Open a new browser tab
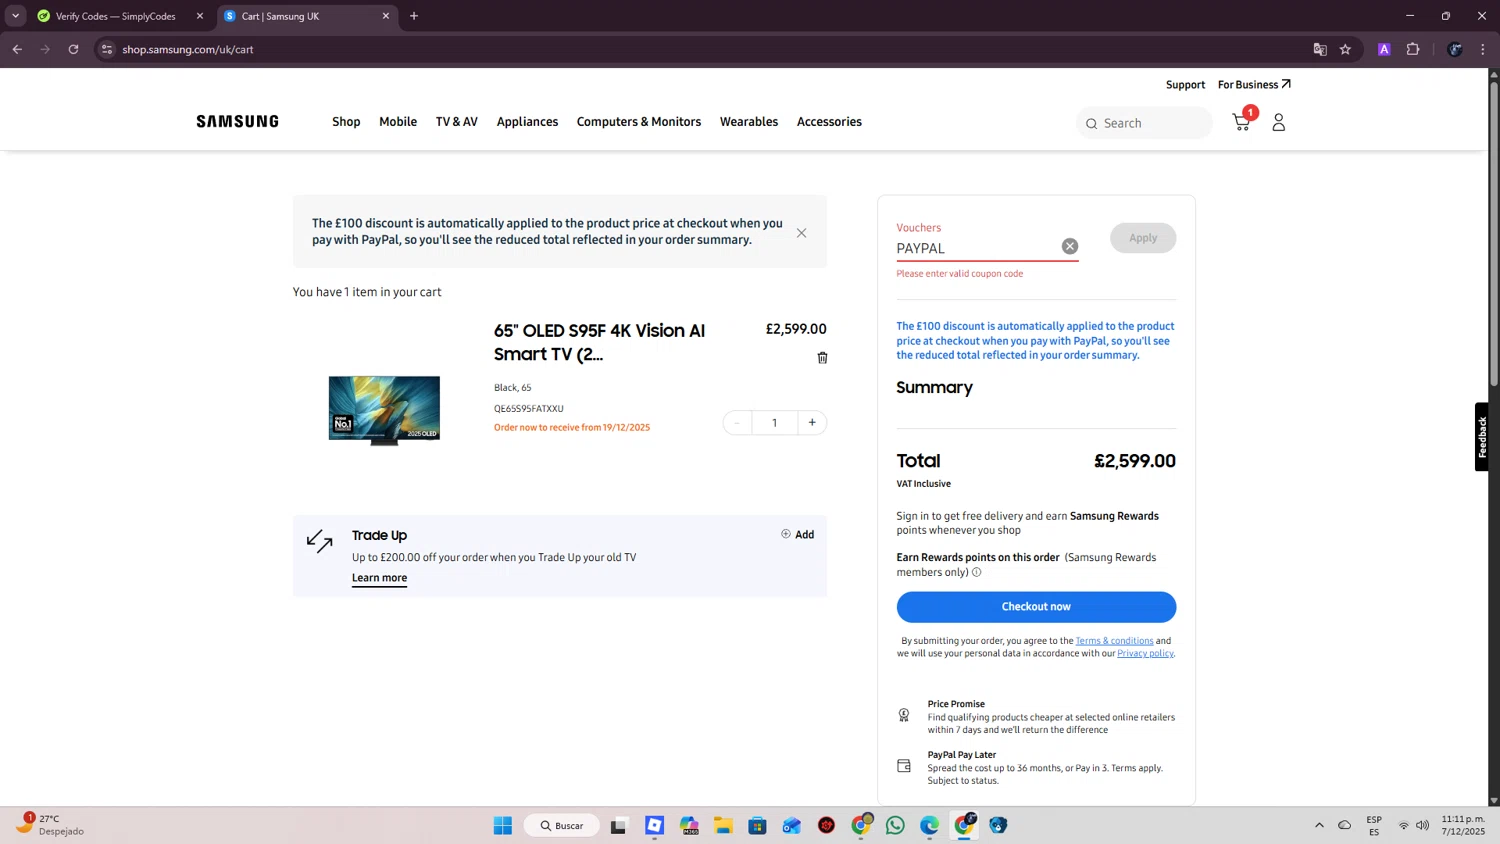Screen dimensions: 1500x844 pos(414,16)
